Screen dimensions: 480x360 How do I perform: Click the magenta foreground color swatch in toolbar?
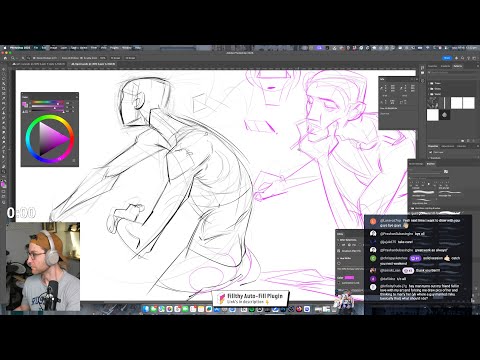tap(3, 183)
